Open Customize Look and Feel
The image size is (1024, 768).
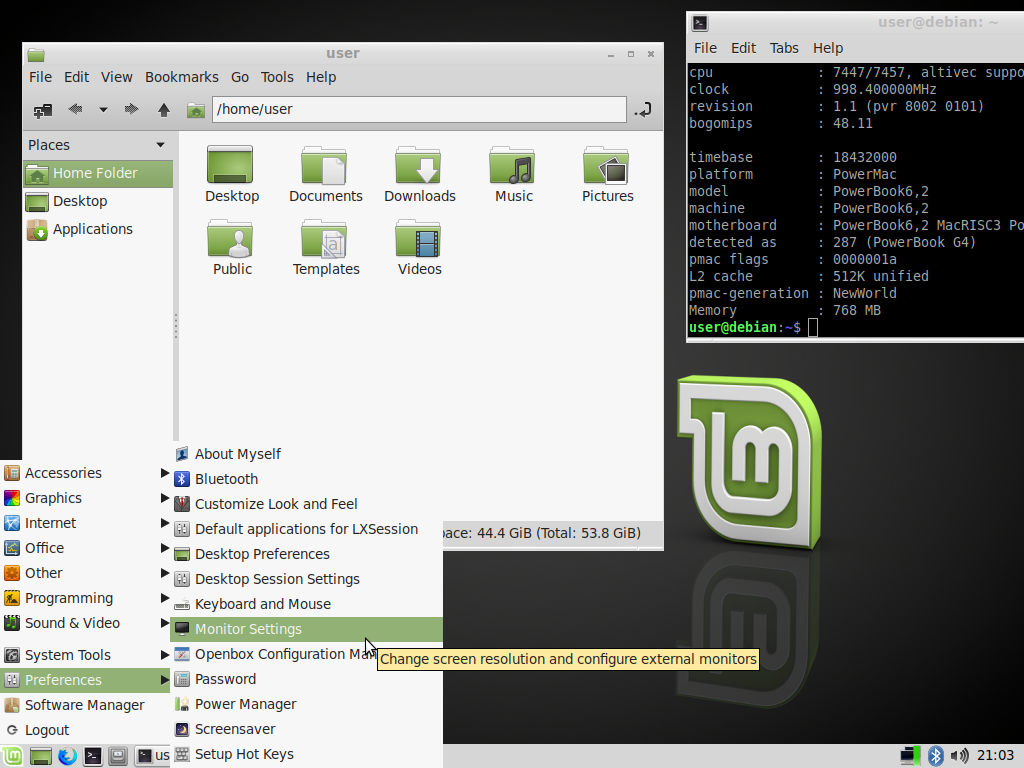point(306,504)
